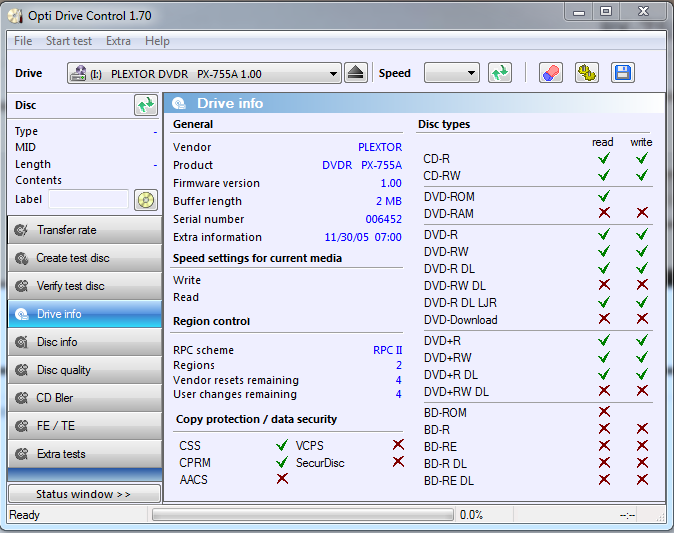Click the 0.0% progress percentage
The height and width of the screenshot is (533, 674).
pyautogui.click(x=472, y=515)
